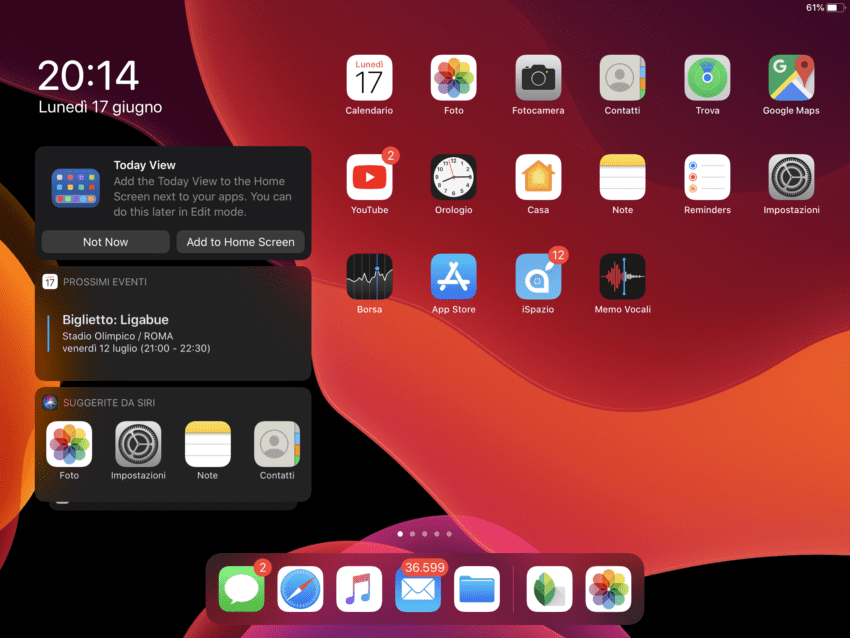Open the YouTube app
The height and width of the screenshot is (638, 850).
tap(369, 177)
